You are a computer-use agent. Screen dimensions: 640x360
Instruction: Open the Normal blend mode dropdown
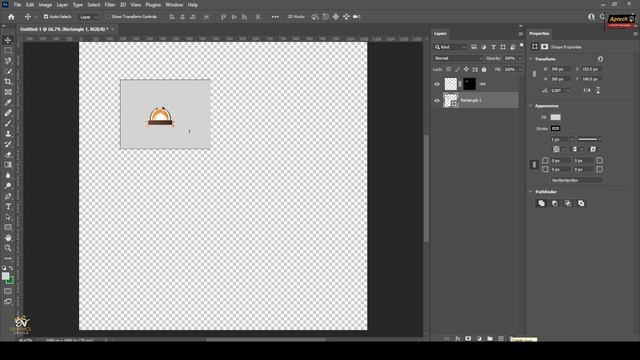tap(458, 58)
